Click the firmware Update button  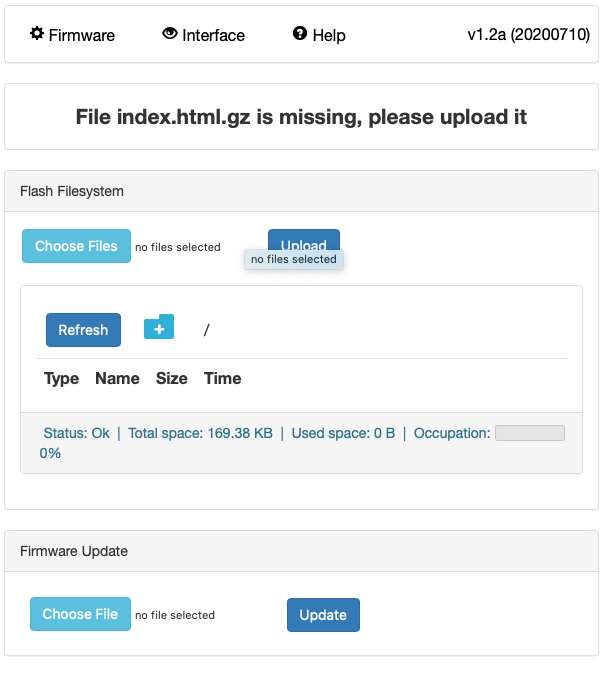point(323,615)
